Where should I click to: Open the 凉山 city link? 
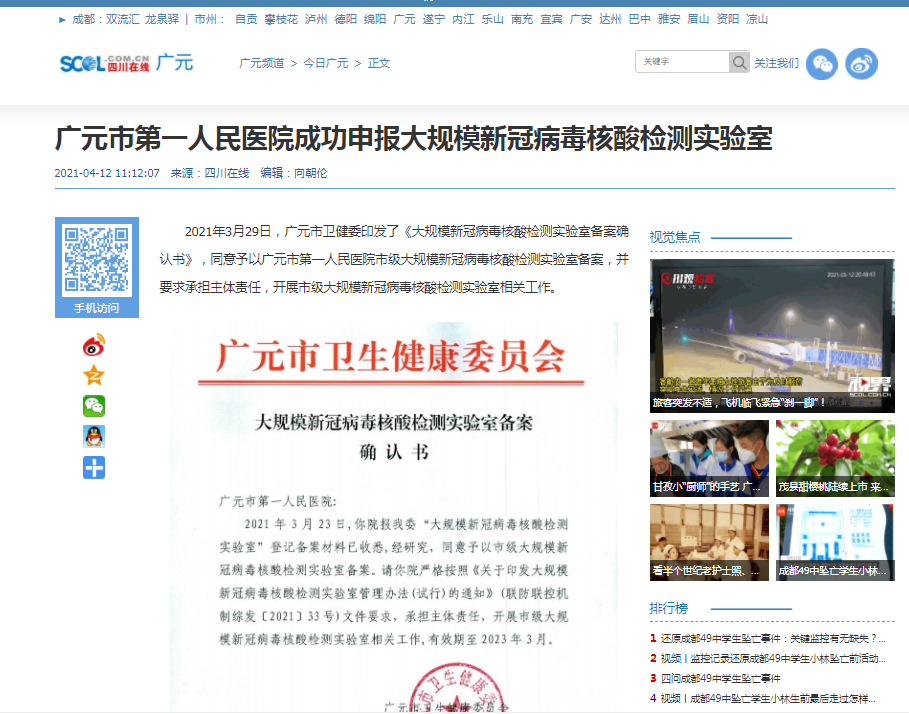tap(757, 19)
